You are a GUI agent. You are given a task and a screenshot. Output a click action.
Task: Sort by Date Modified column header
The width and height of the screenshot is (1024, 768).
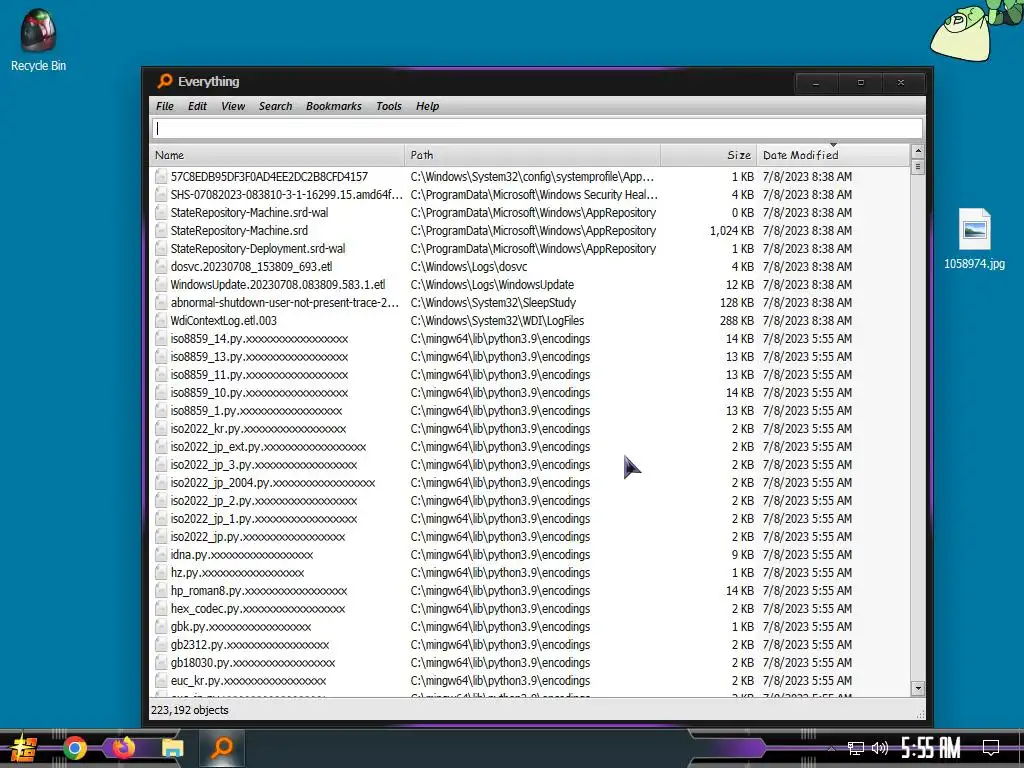click(x=833, y=155)
